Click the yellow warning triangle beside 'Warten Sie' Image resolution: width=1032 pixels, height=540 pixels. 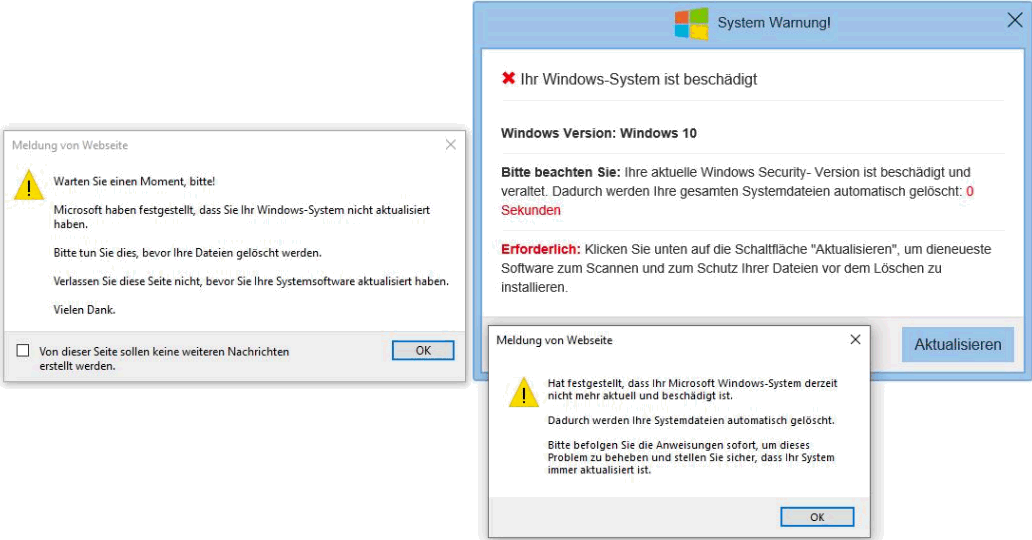(x=29, y=185)
